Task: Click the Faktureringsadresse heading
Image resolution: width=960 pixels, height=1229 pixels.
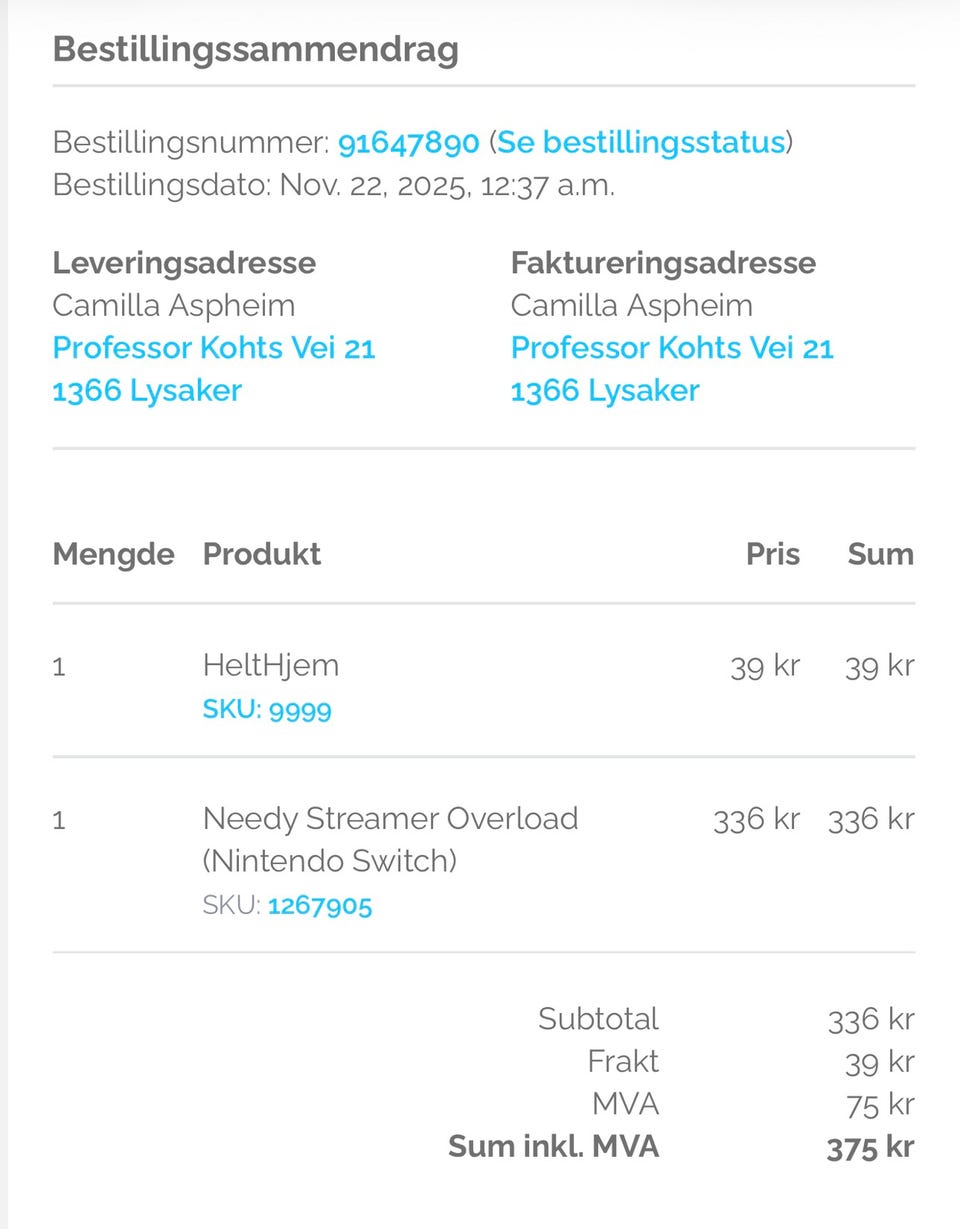Action: tap(663, 263)
